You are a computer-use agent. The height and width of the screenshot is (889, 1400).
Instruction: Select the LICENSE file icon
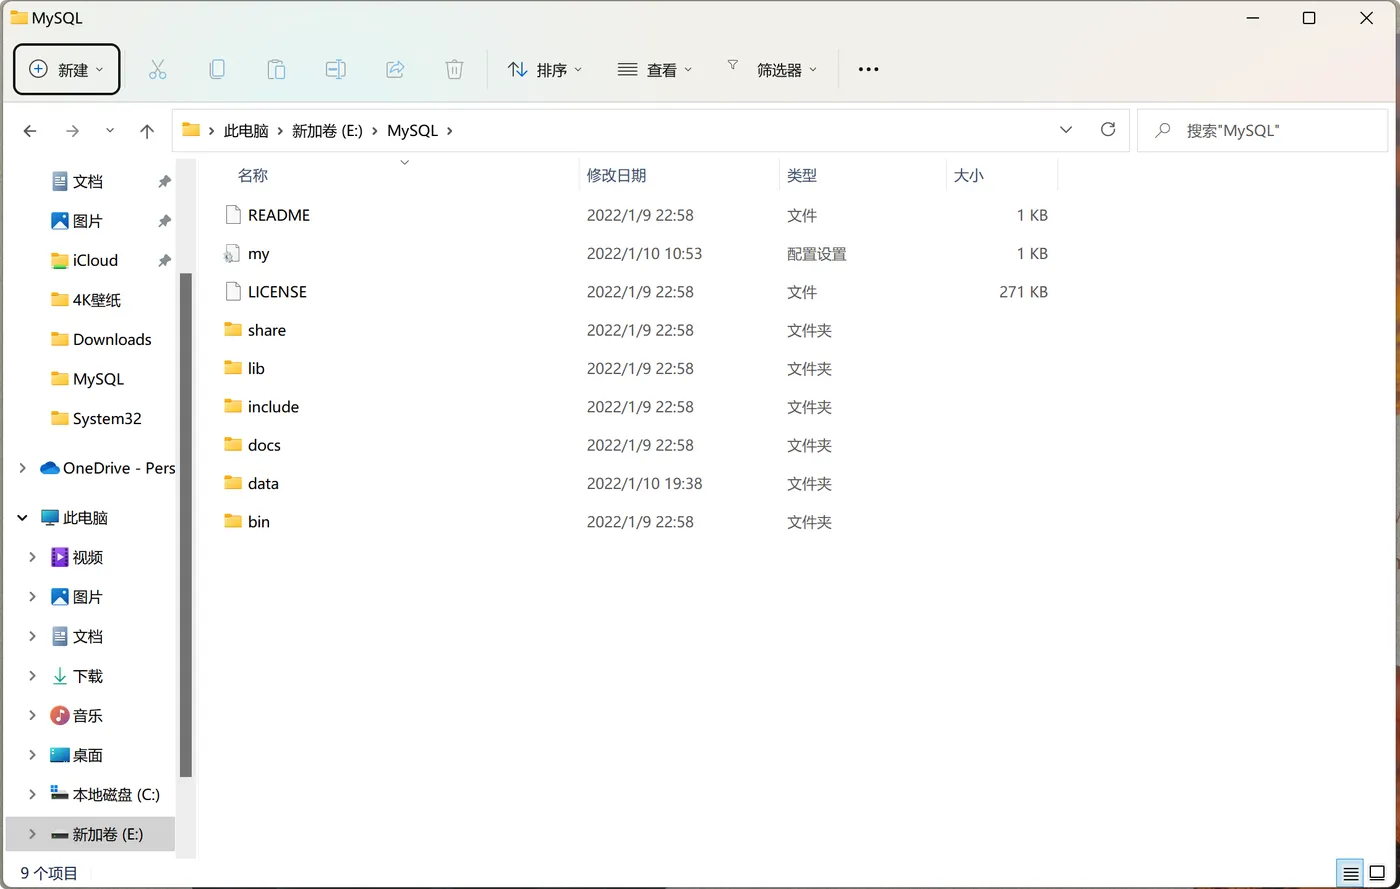pyautogui.click(x=233, y=292)
